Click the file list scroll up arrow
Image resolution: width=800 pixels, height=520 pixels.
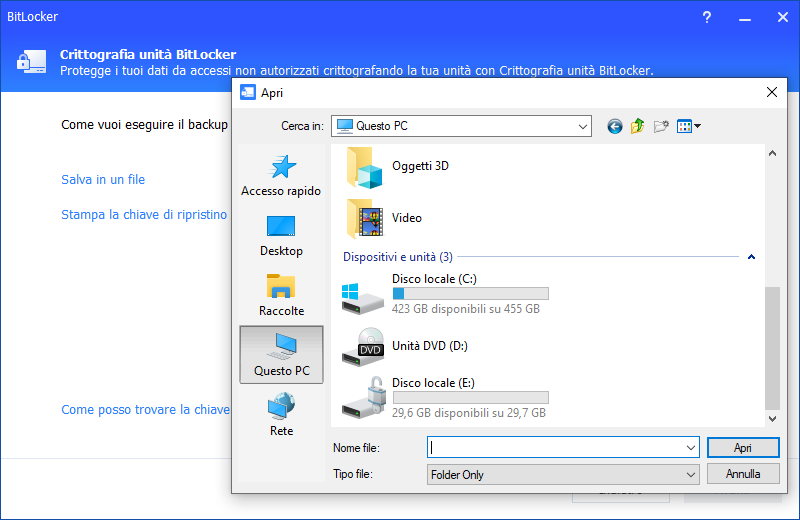click(x=772, y=153)
